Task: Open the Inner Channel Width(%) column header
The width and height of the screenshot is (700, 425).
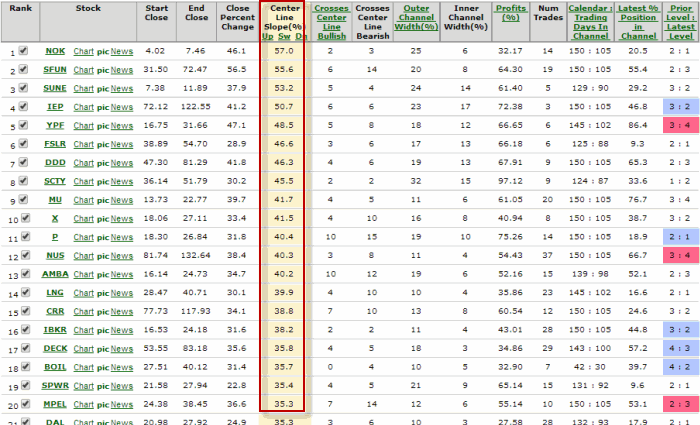Action: pos(466,17)
